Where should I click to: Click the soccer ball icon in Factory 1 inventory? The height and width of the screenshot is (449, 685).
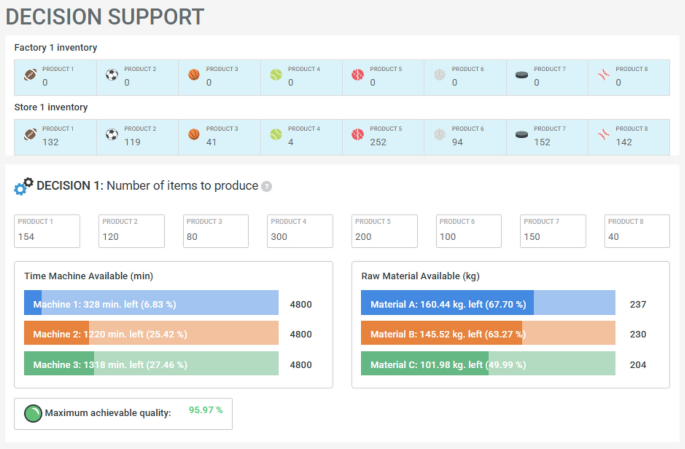click(x=112, y=75)
